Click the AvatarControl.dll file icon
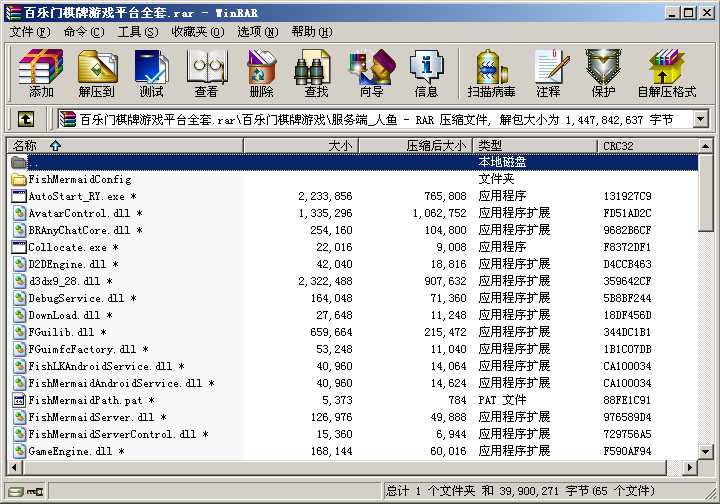Viewport: 720px width, 504px height. tap(19, 213)
